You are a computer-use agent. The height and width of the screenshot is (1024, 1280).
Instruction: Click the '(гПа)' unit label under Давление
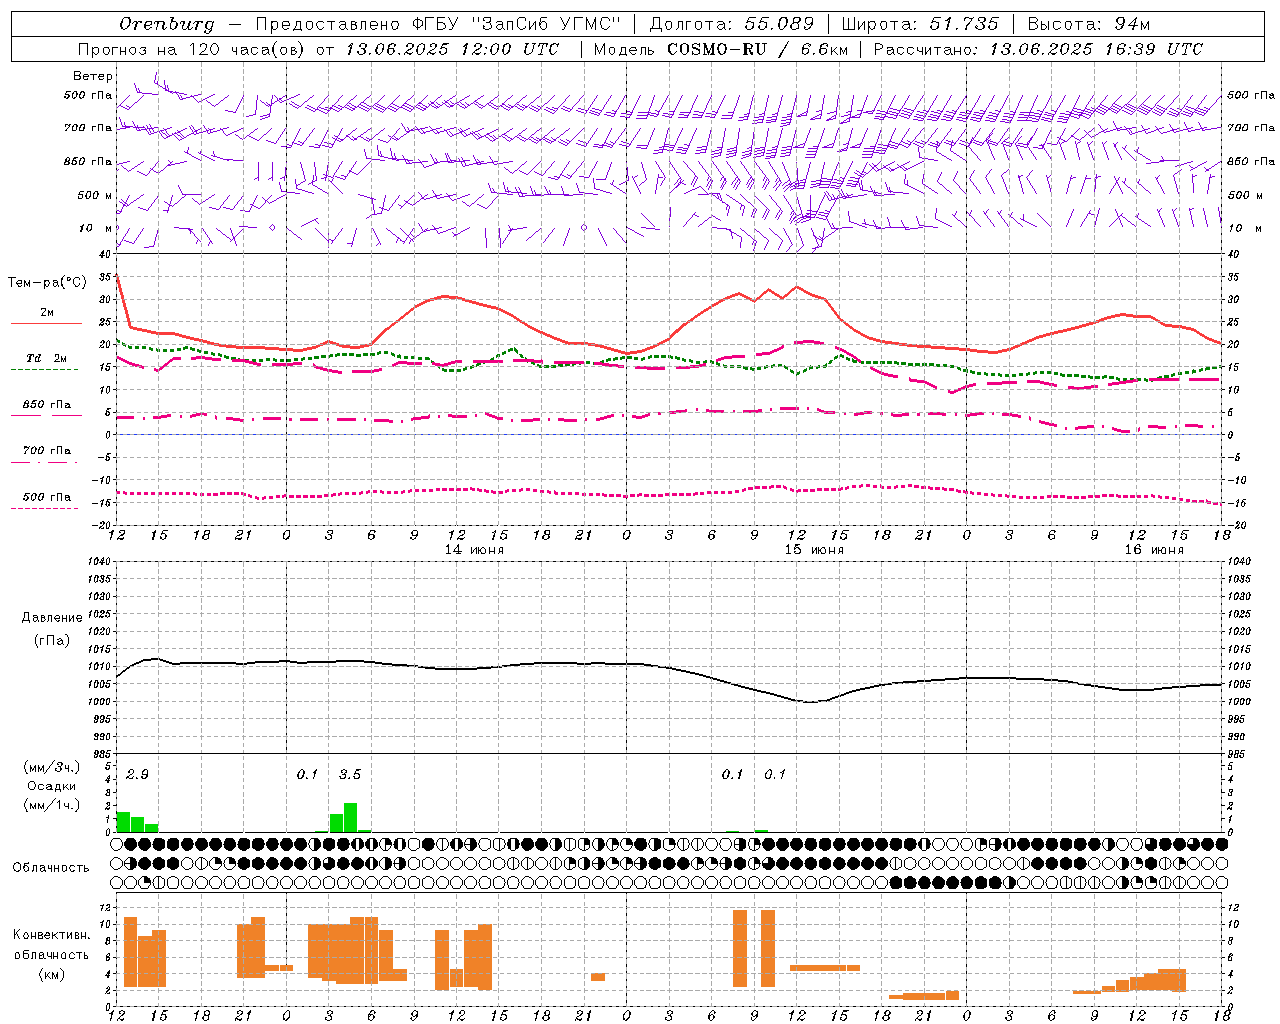(x=52, y=640)
